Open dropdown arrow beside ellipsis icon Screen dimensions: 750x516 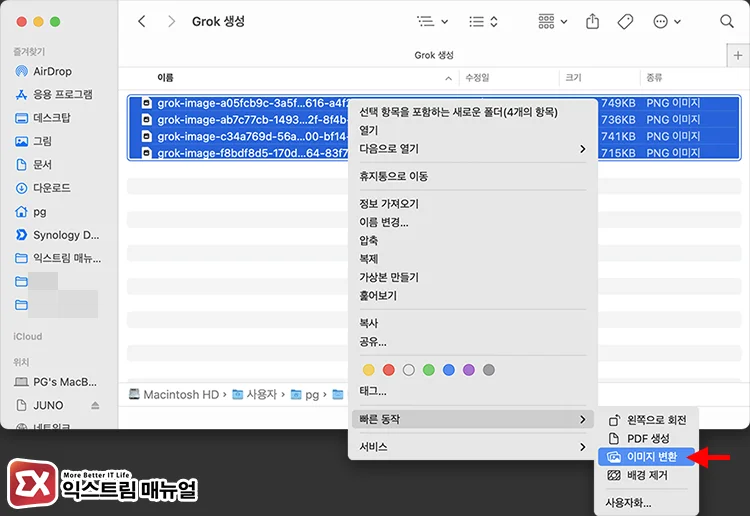pyautogui.click(x=677, y=22)
